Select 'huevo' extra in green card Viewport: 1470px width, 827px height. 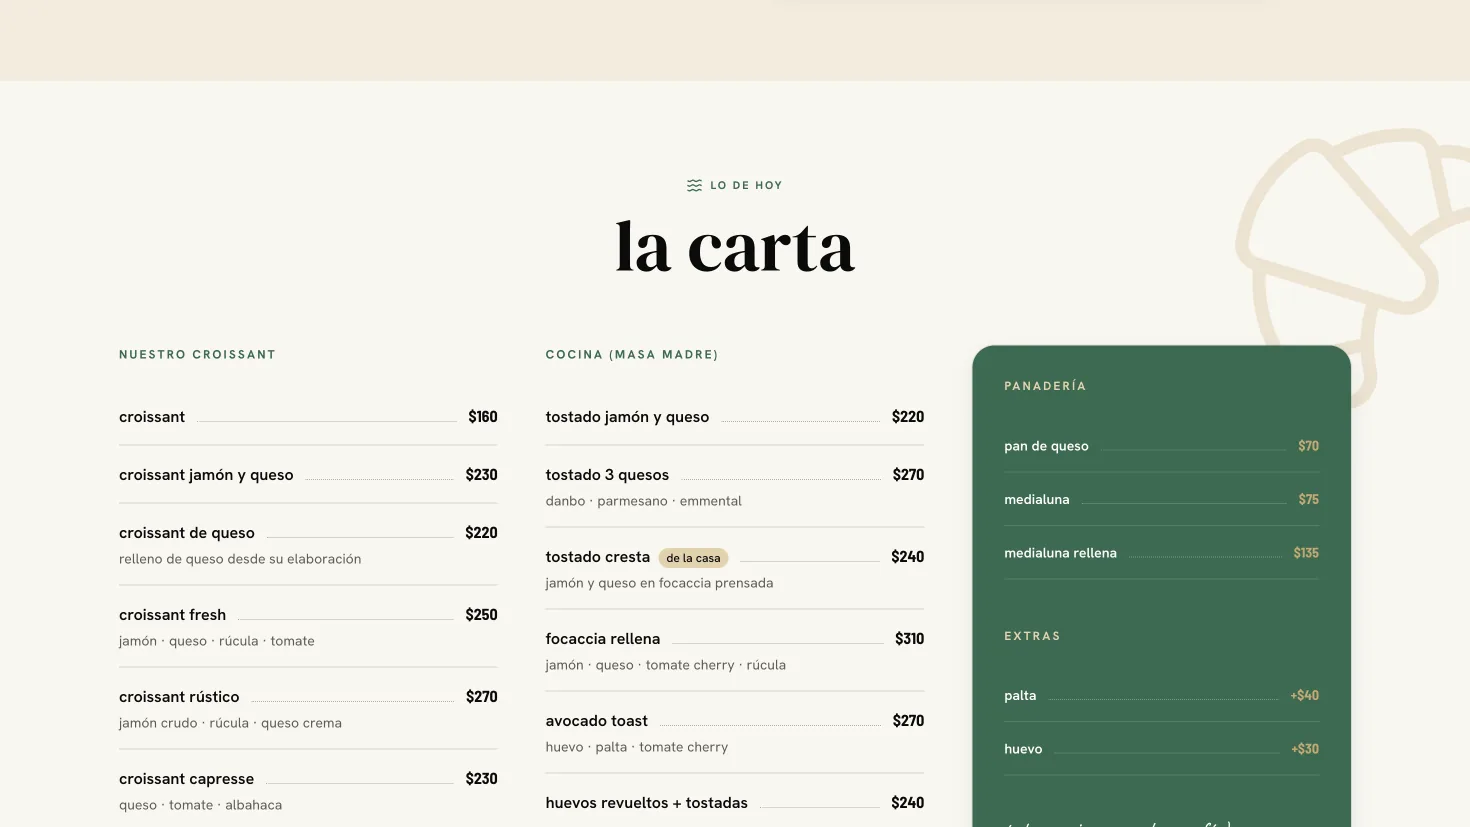tap(1023, 749)
